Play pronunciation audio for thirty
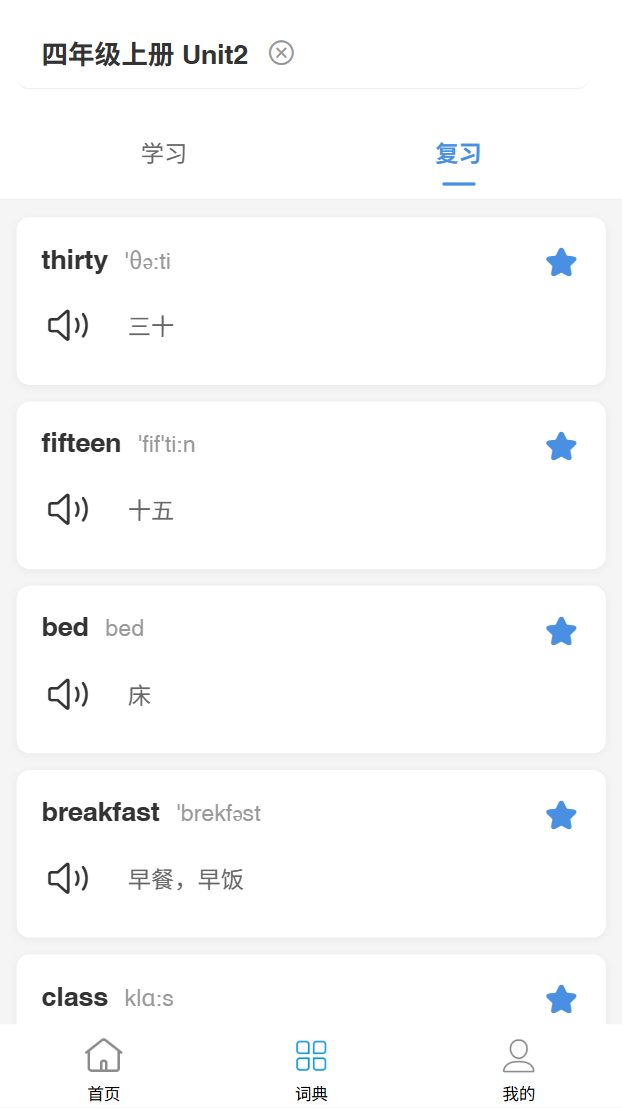Screen dimensions: 622x1108 click(69, 326)
